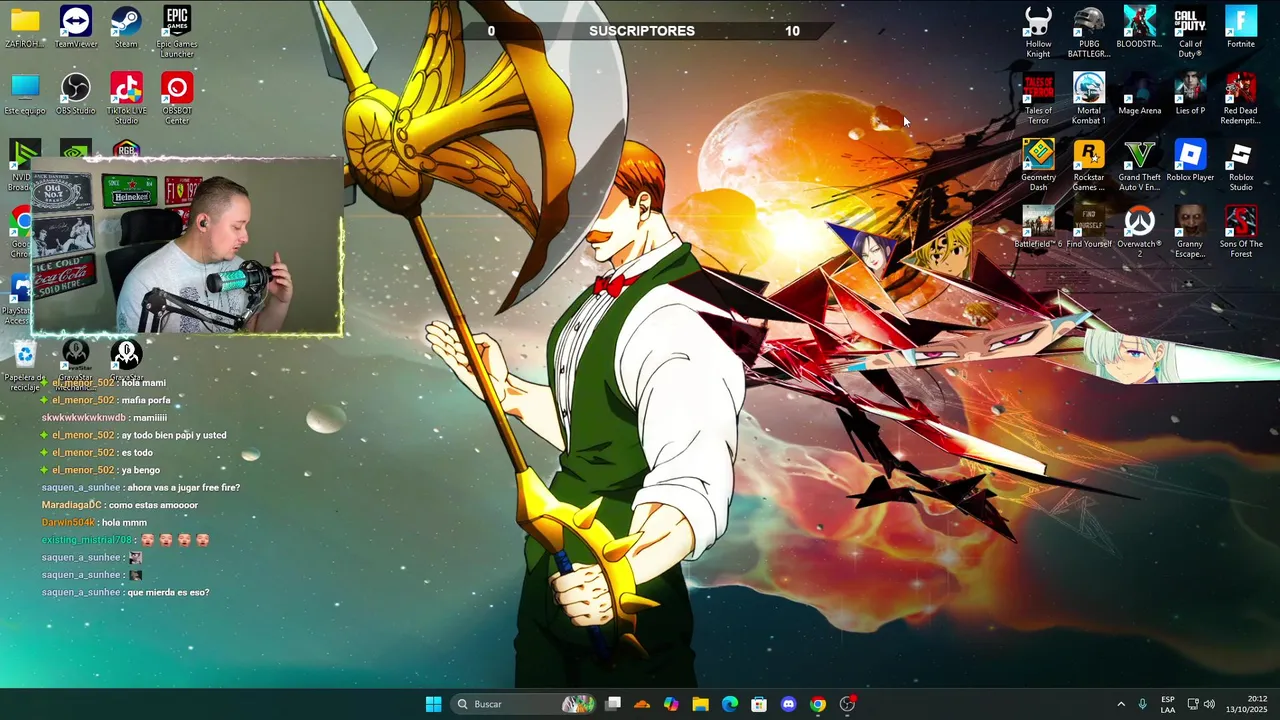The height and width of the screenshot is (720, 1280).
Task: Open the volume control in system tray
Action: 1209,704
